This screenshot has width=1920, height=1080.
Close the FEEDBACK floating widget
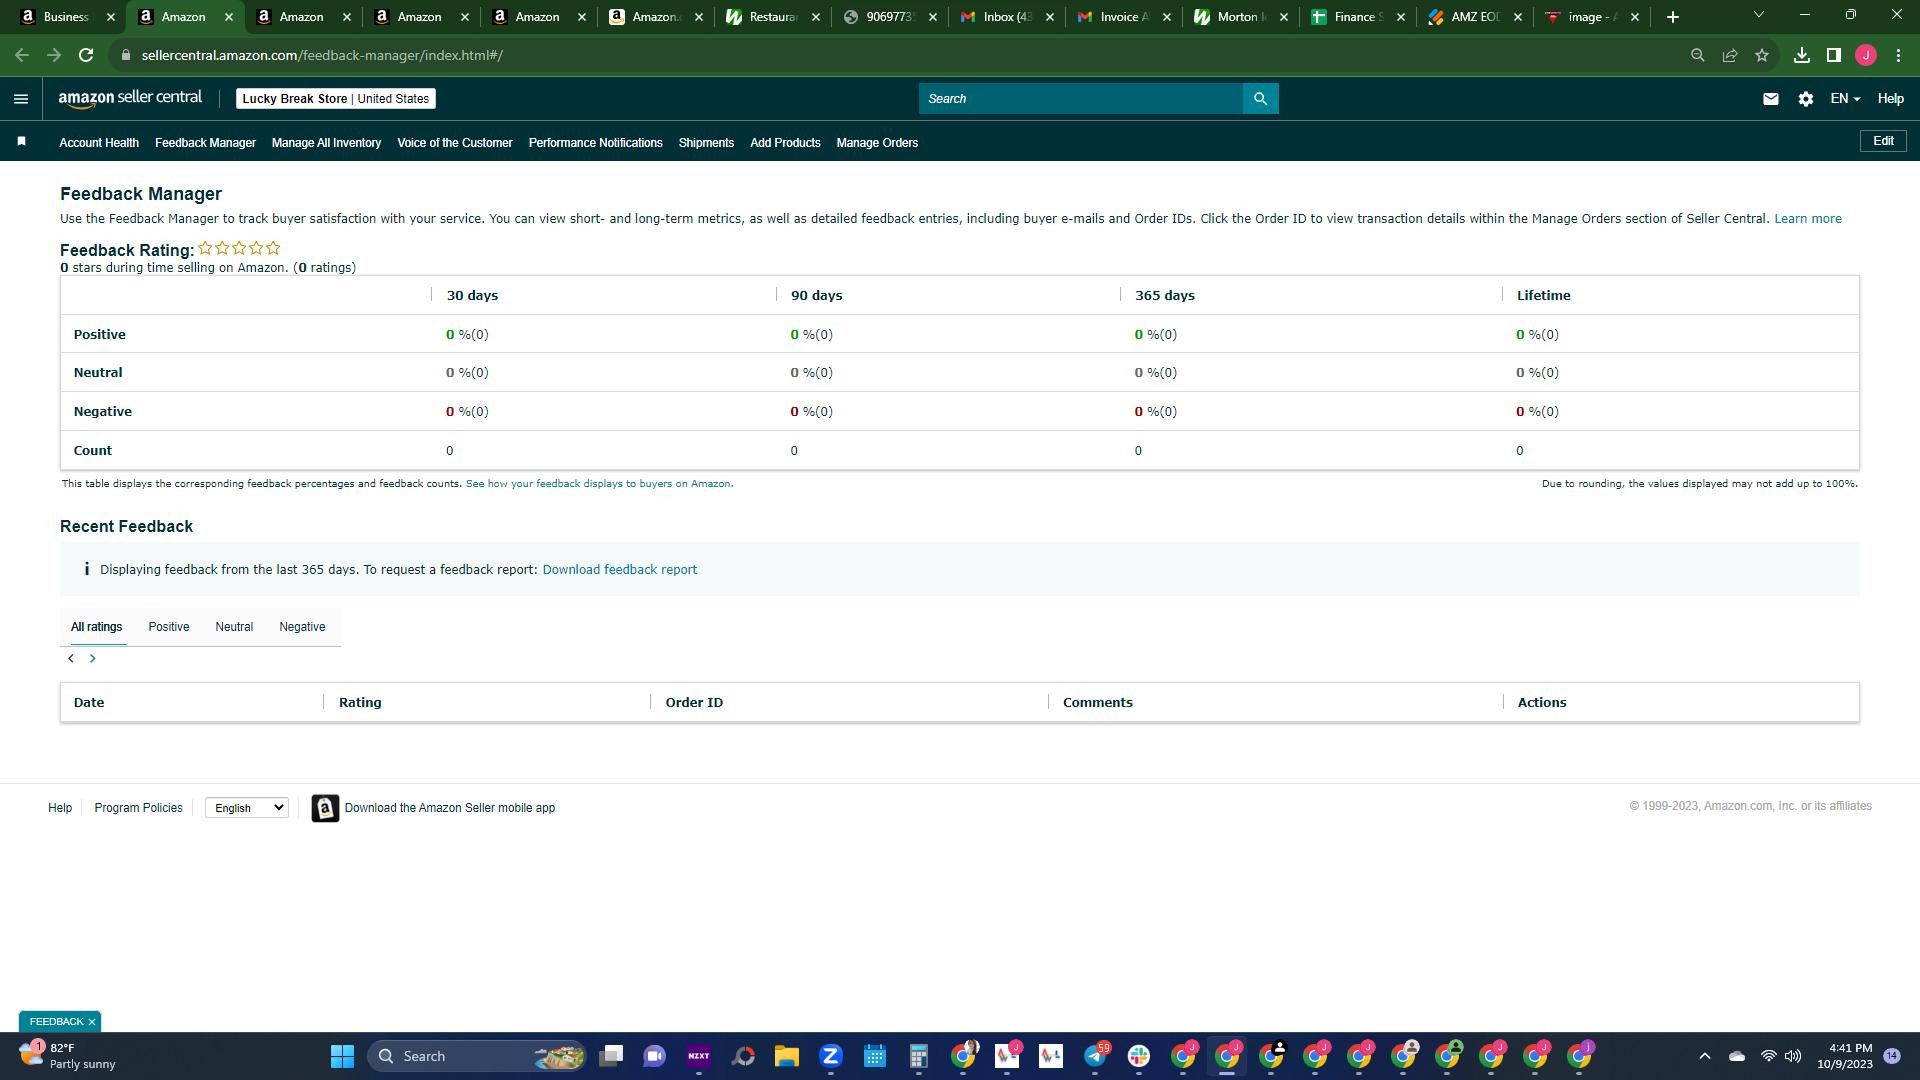92,1022
